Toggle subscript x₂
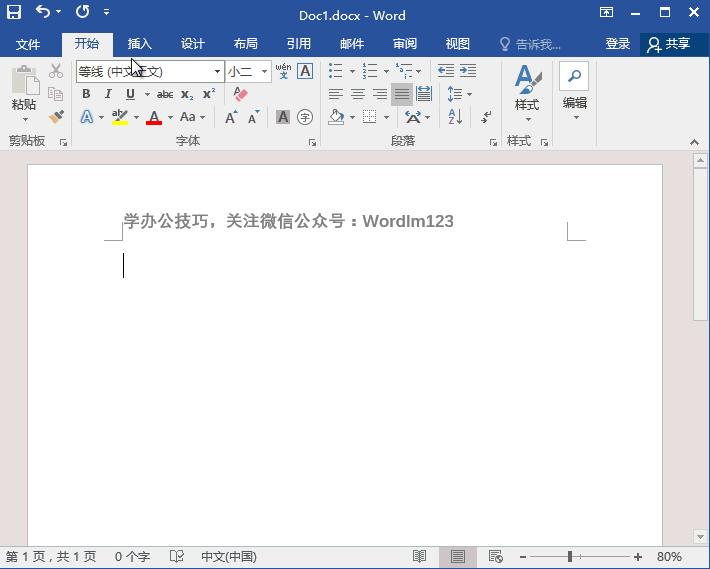This screenshot has width=710, height=569. pyautogui.click(x=187, y=94)
